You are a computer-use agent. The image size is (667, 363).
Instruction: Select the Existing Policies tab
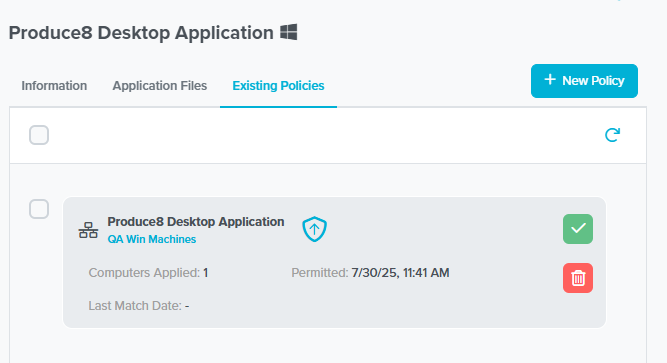click(278, 86)
